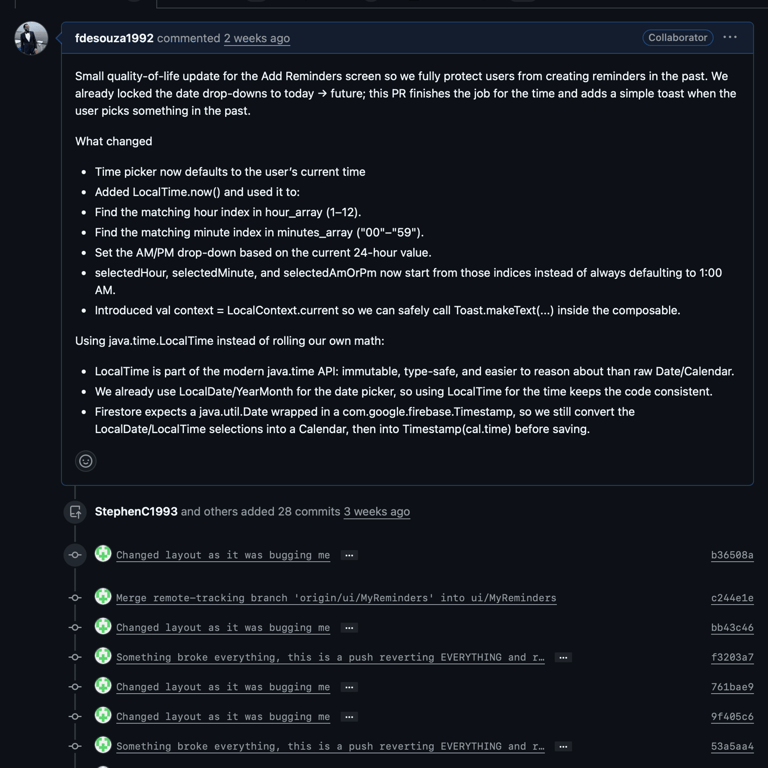The width and height of the screenshot is (768, 768).
Task: Expand the commit description for 761bae9
Action: click(349, 687)
